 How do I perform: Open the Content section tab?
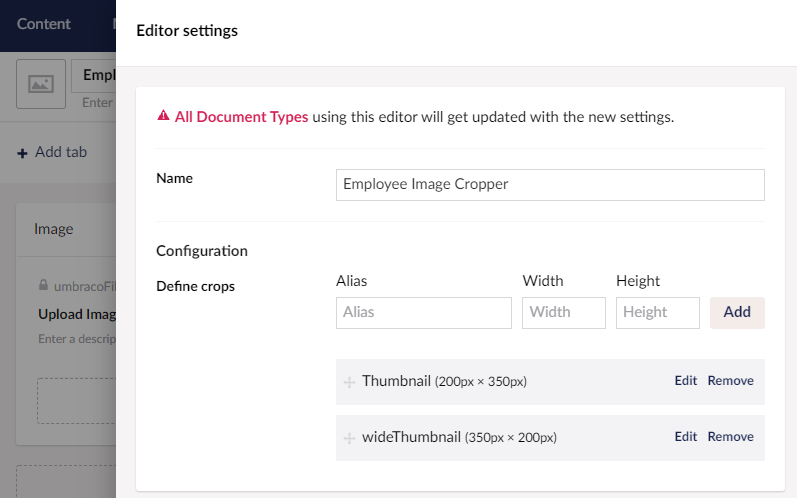[x=44, y=24]
